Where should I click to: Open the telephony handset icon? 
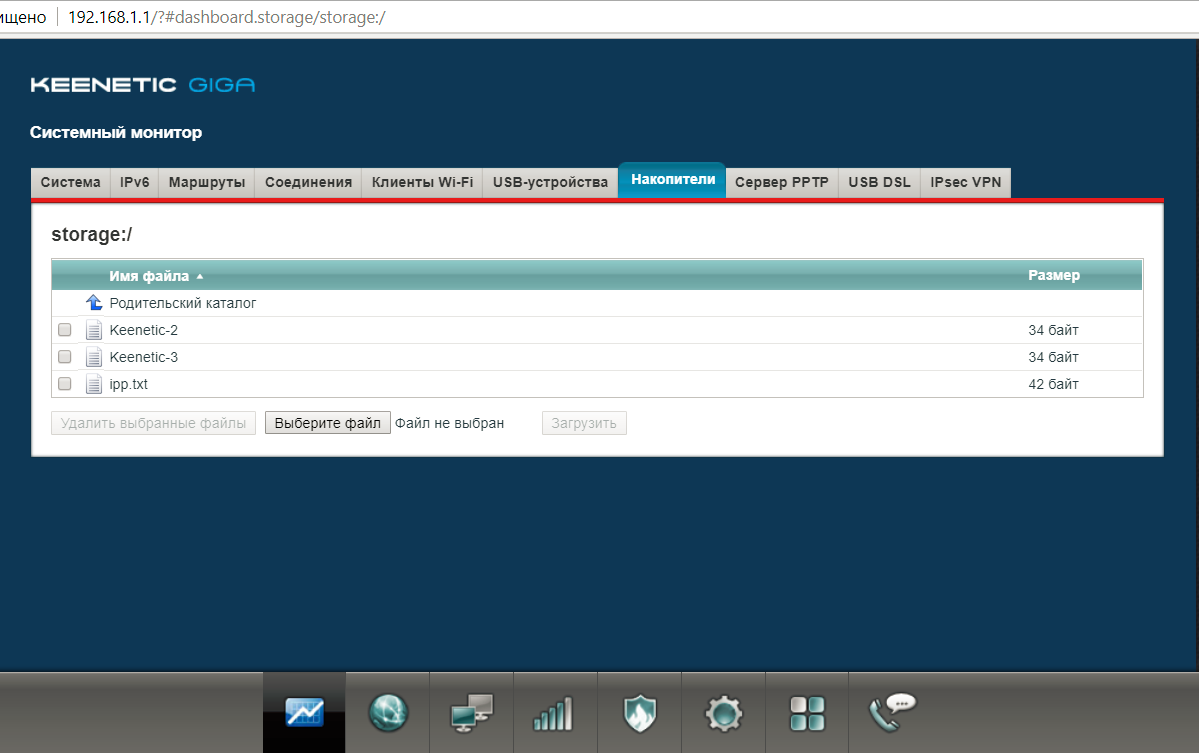click(892, 712)
